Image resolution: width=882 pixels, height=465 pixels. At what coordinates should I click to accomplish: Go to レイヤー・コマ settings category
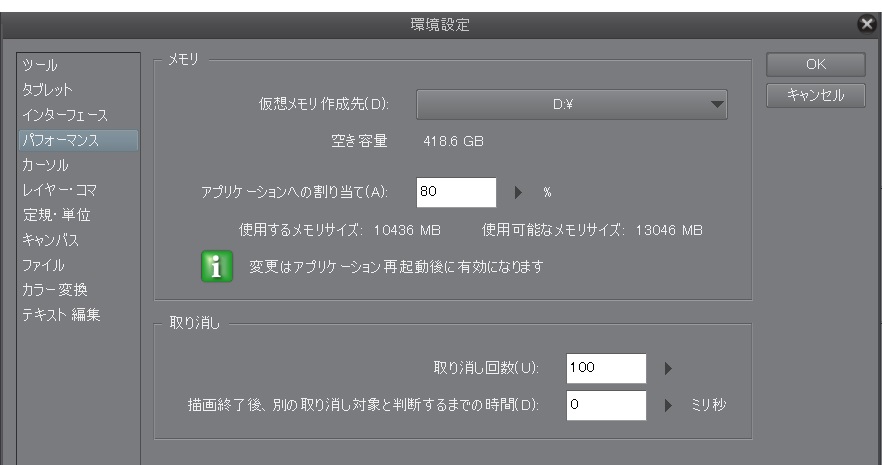59,190
